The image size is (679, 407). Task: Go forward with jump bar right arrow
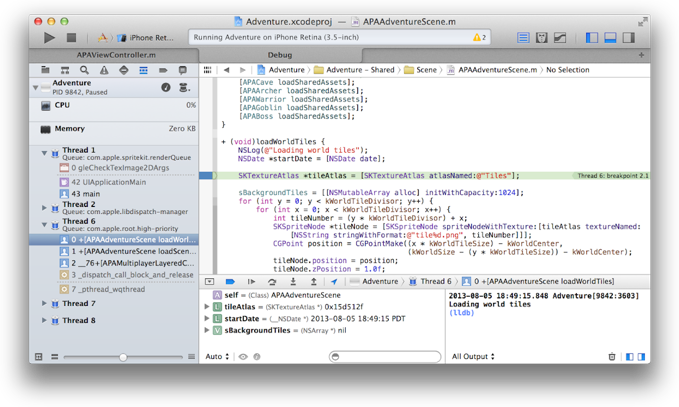pyautogui.click(x=242, y=70)
